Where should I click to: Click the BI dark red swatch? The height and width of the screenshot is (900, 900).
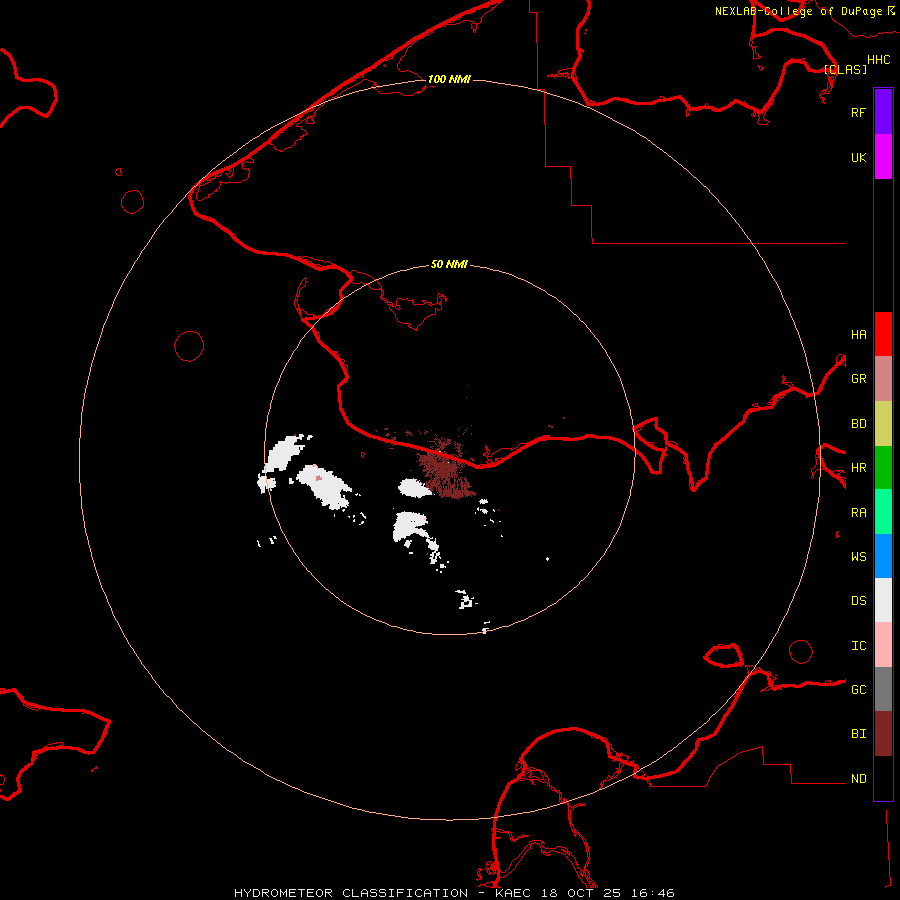point(883,734)
